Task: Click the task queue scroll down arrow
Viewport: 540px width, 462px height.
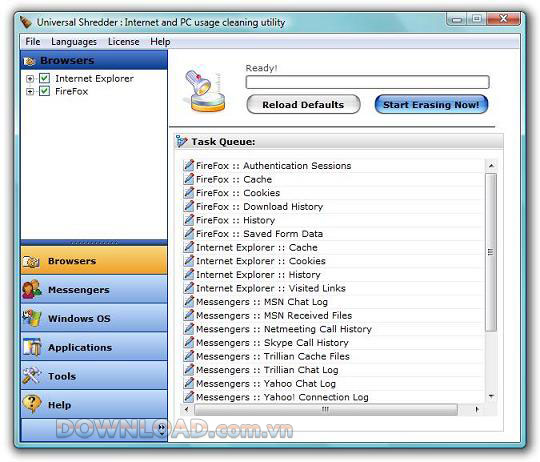Action: click(491, 396)
